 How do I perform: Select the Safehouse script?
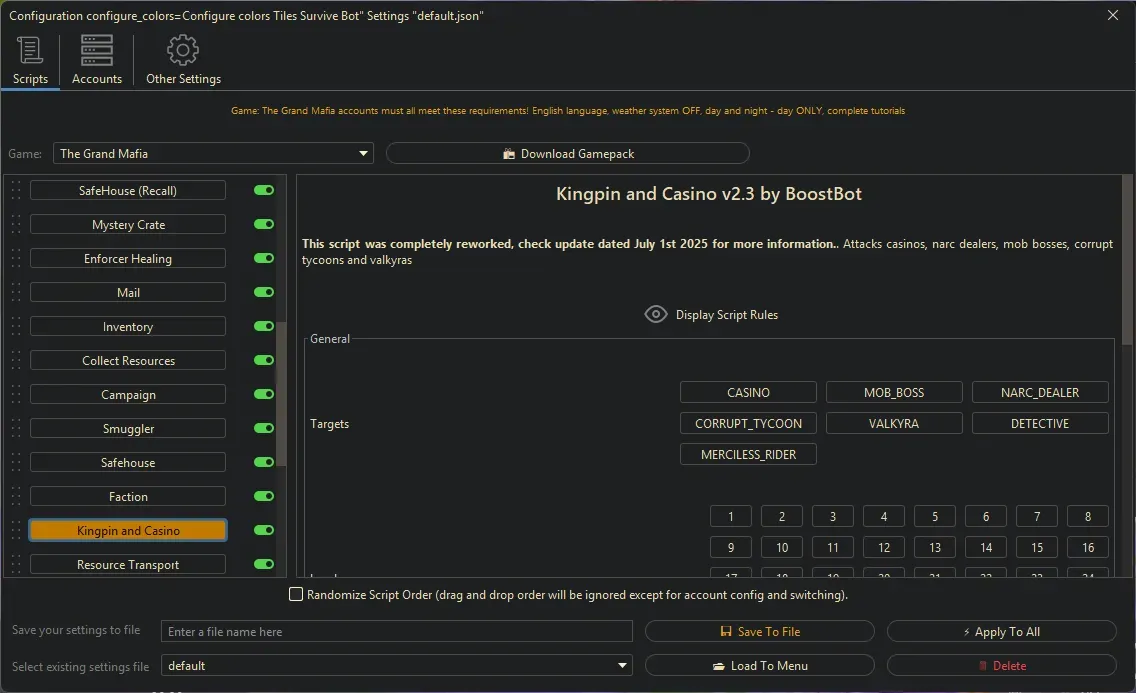pyautogui.click(x=128, y=463)
